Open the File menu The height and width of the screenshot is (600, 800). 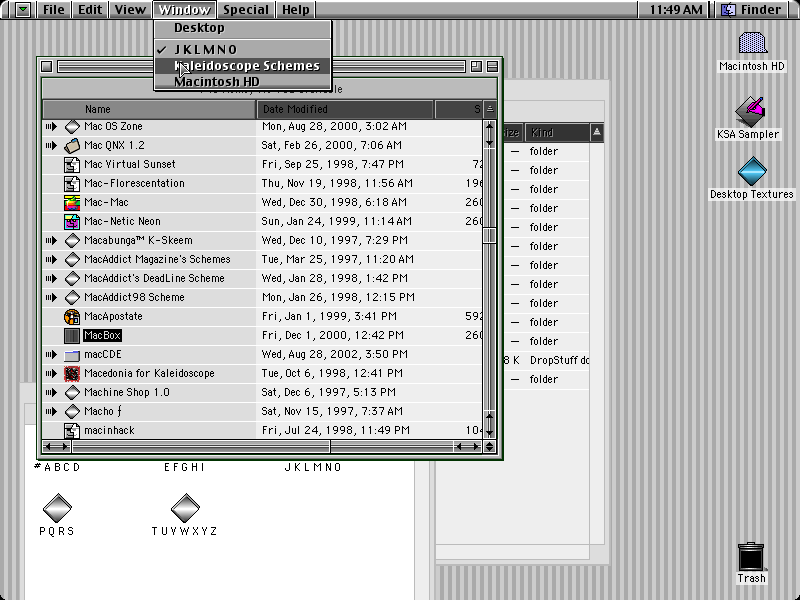(54, 9)
